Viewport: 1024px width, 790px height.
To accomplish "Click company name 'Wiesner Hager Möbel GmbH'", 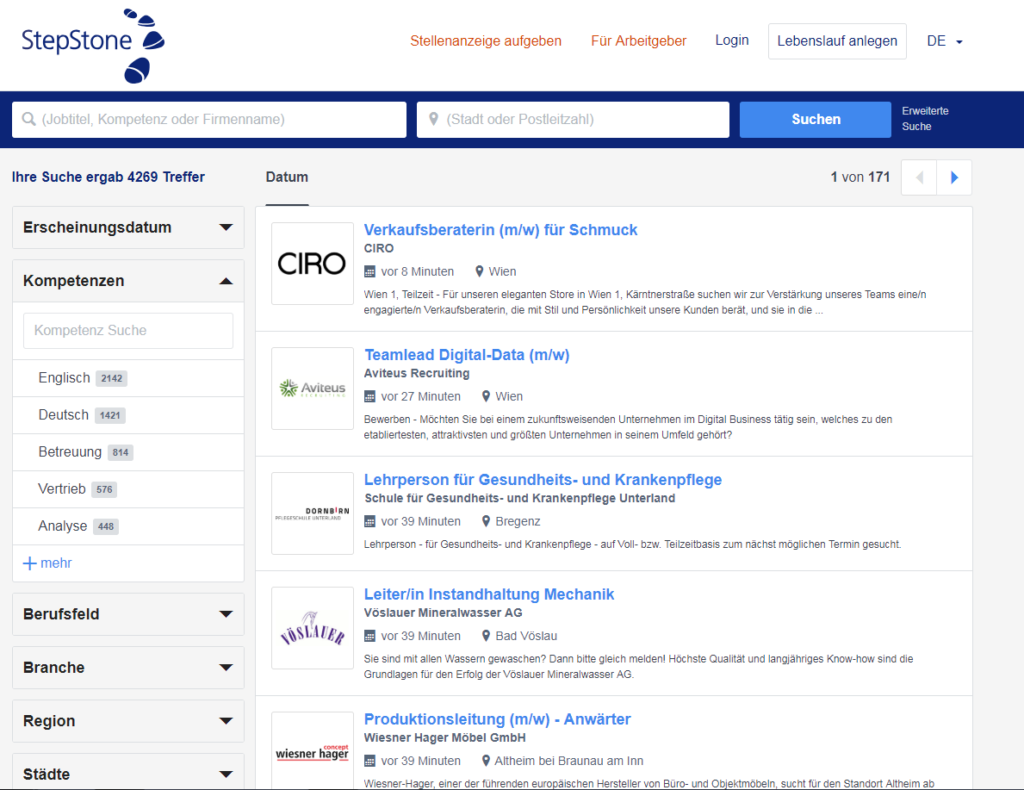I will coord(445,738).
